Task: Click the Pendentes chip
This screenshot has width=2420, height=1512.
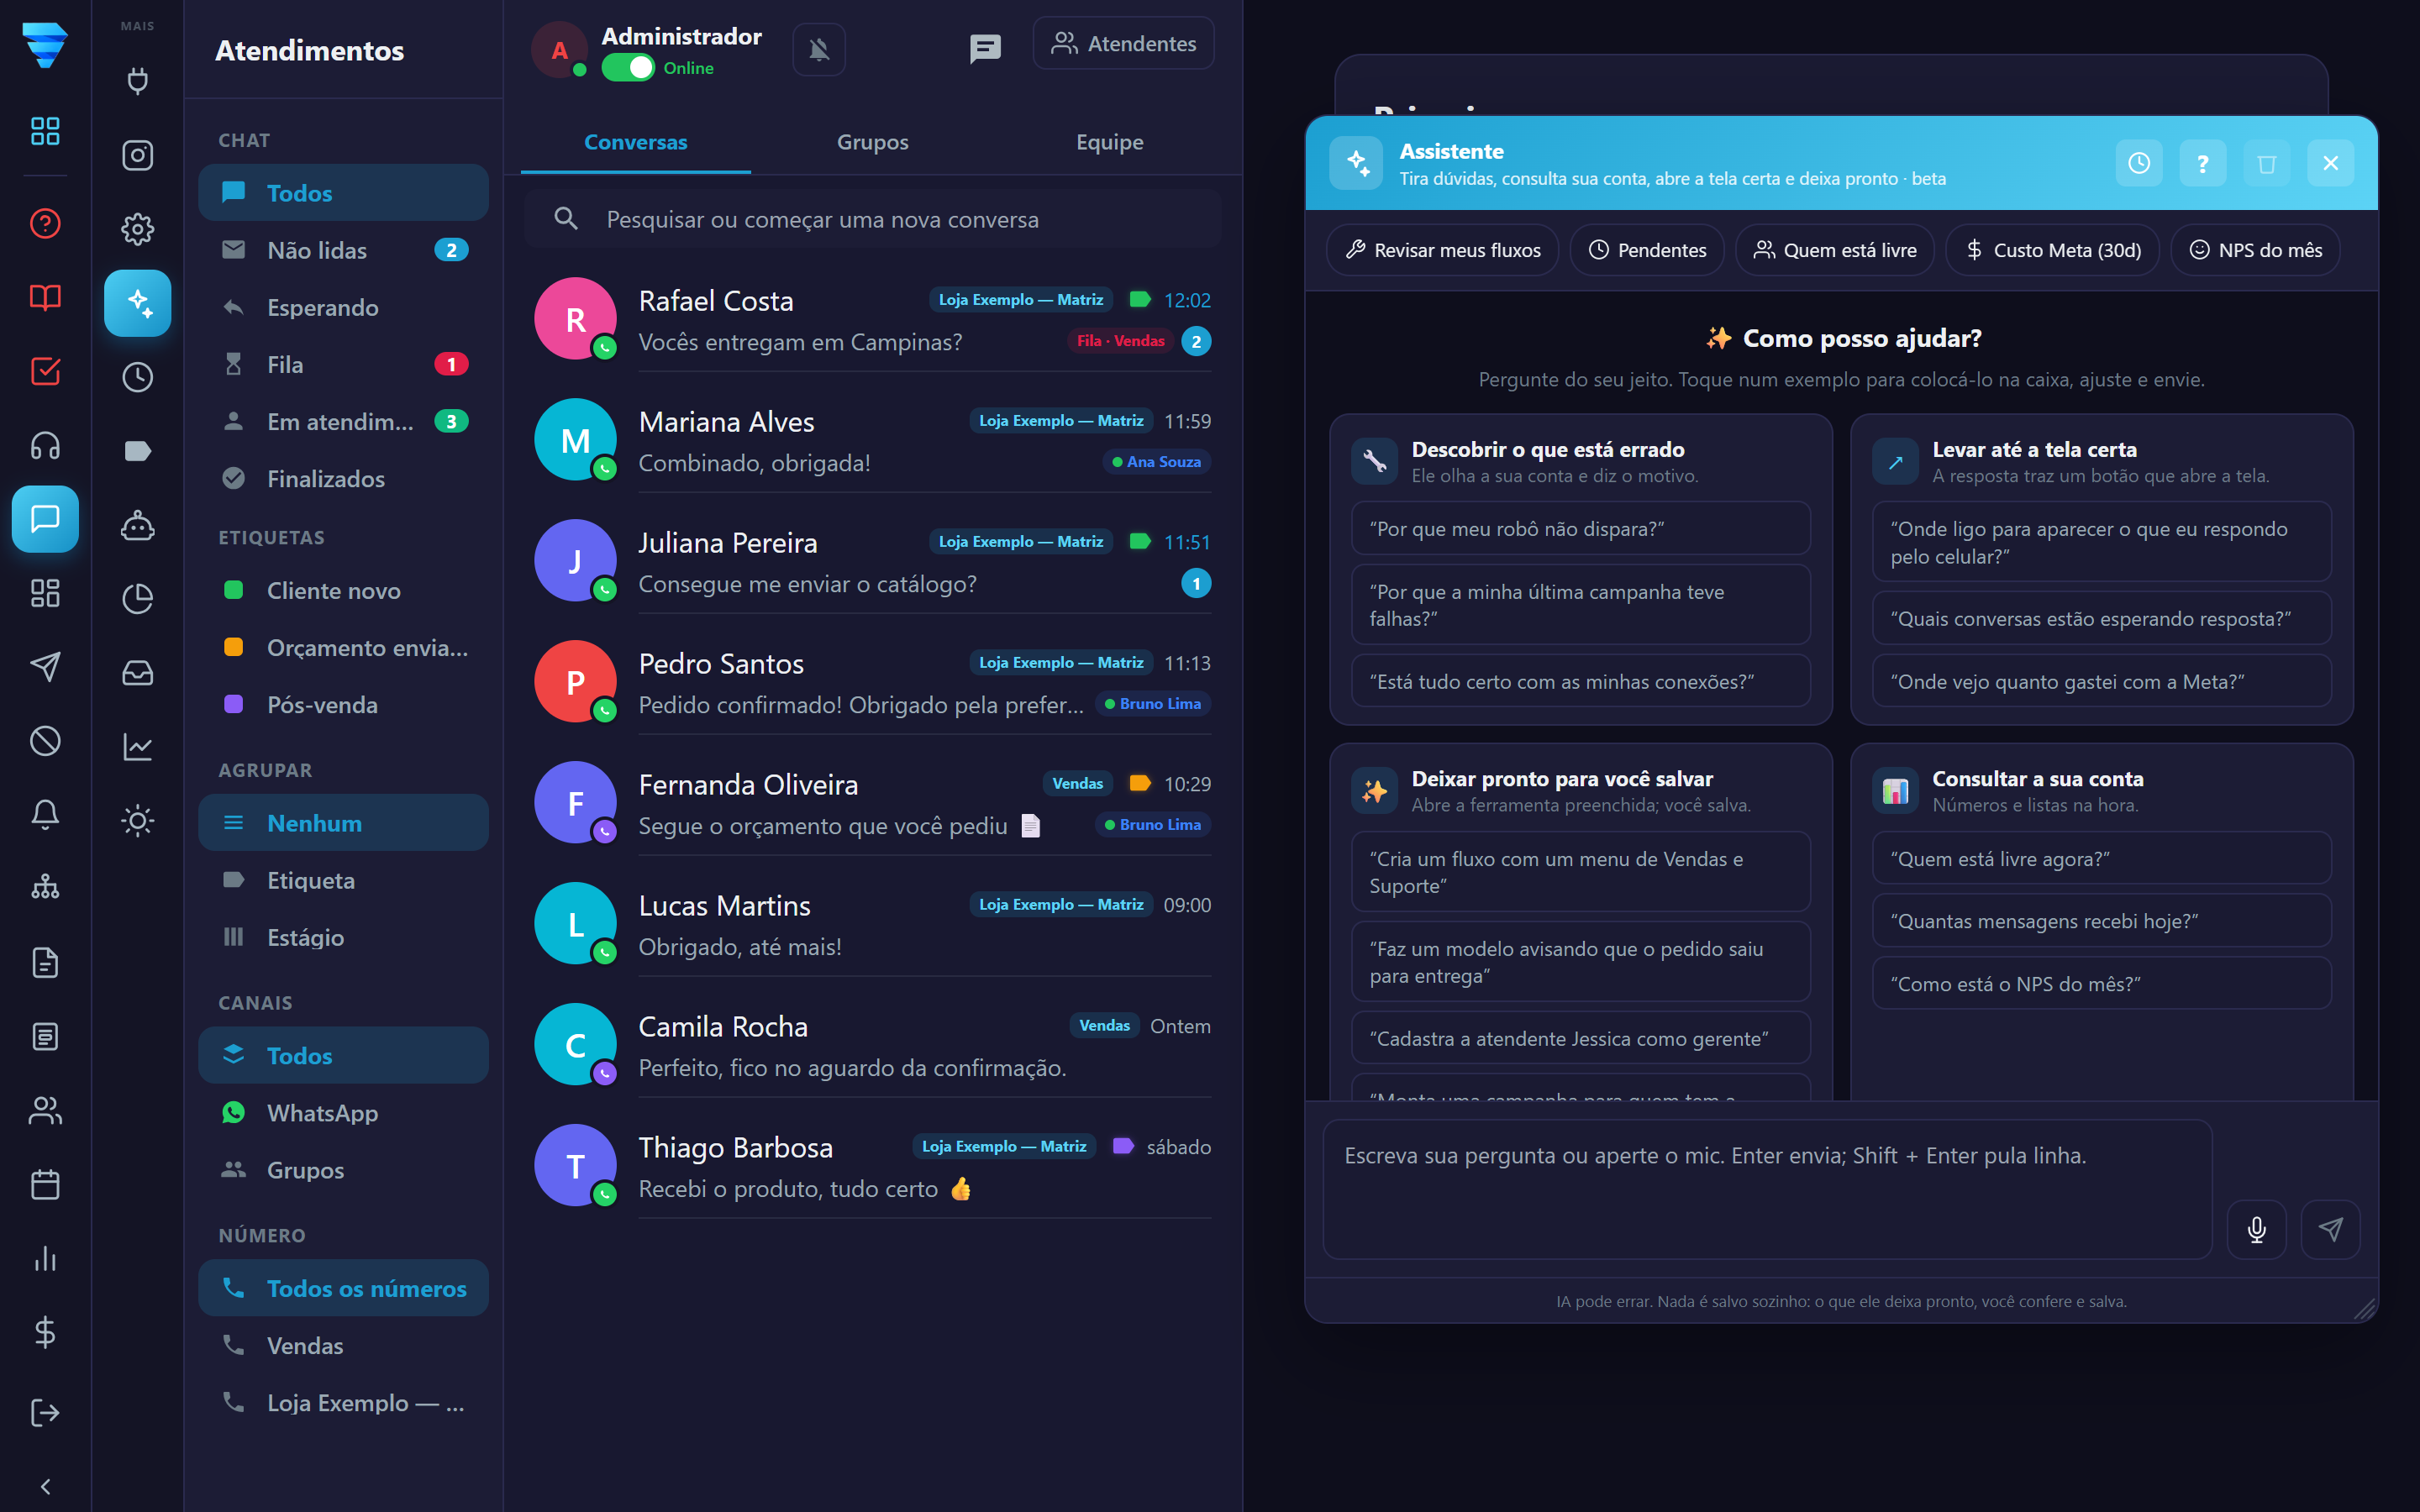Action: [x=1647, y=250]
